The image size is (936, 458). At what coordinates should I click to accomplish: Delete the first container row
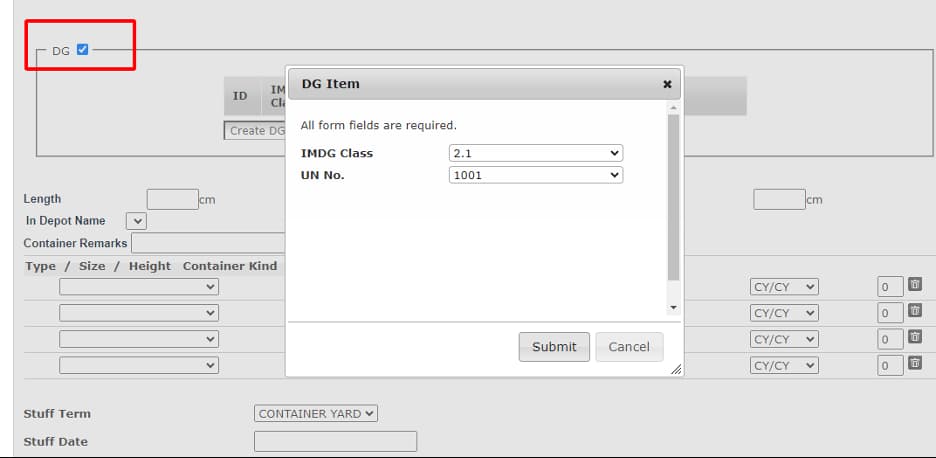(914, 285)
